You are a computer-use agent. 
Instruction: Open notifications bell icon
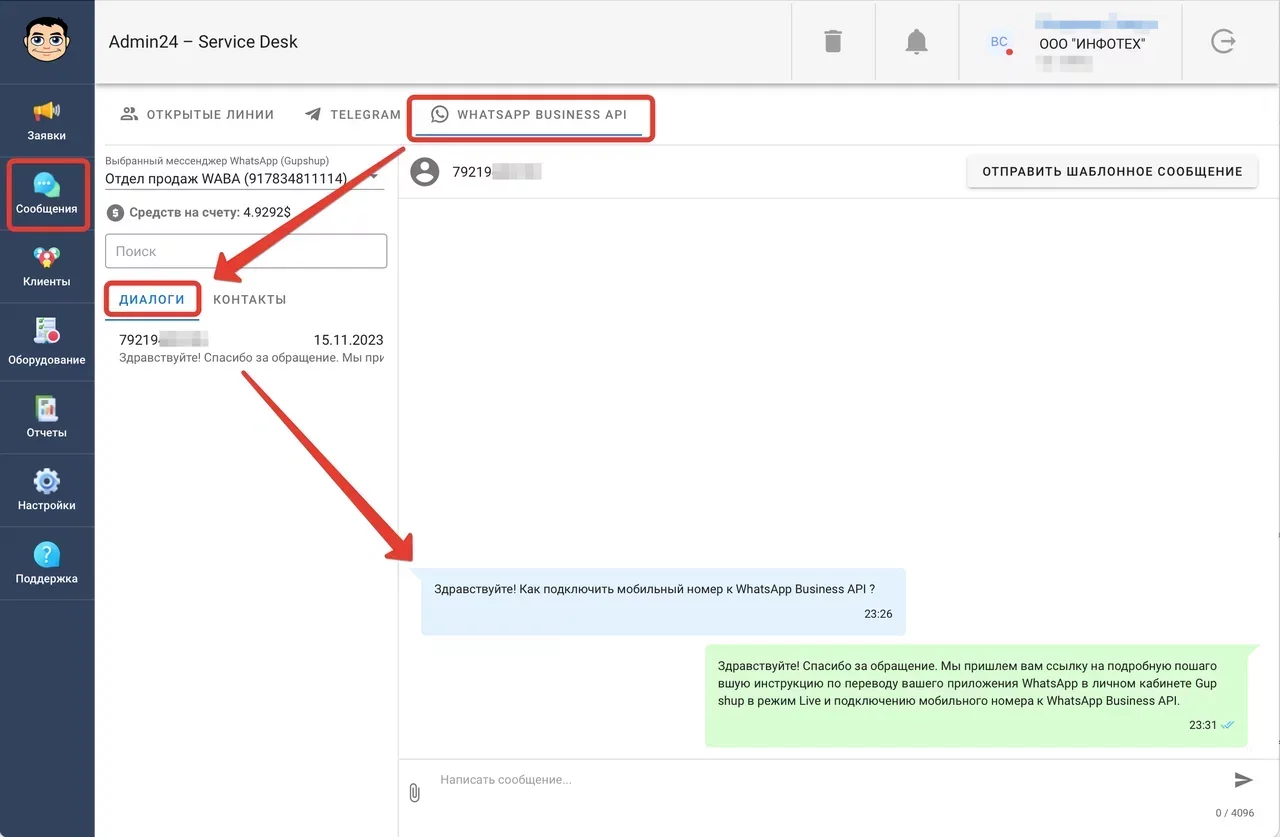pos(916,41)
